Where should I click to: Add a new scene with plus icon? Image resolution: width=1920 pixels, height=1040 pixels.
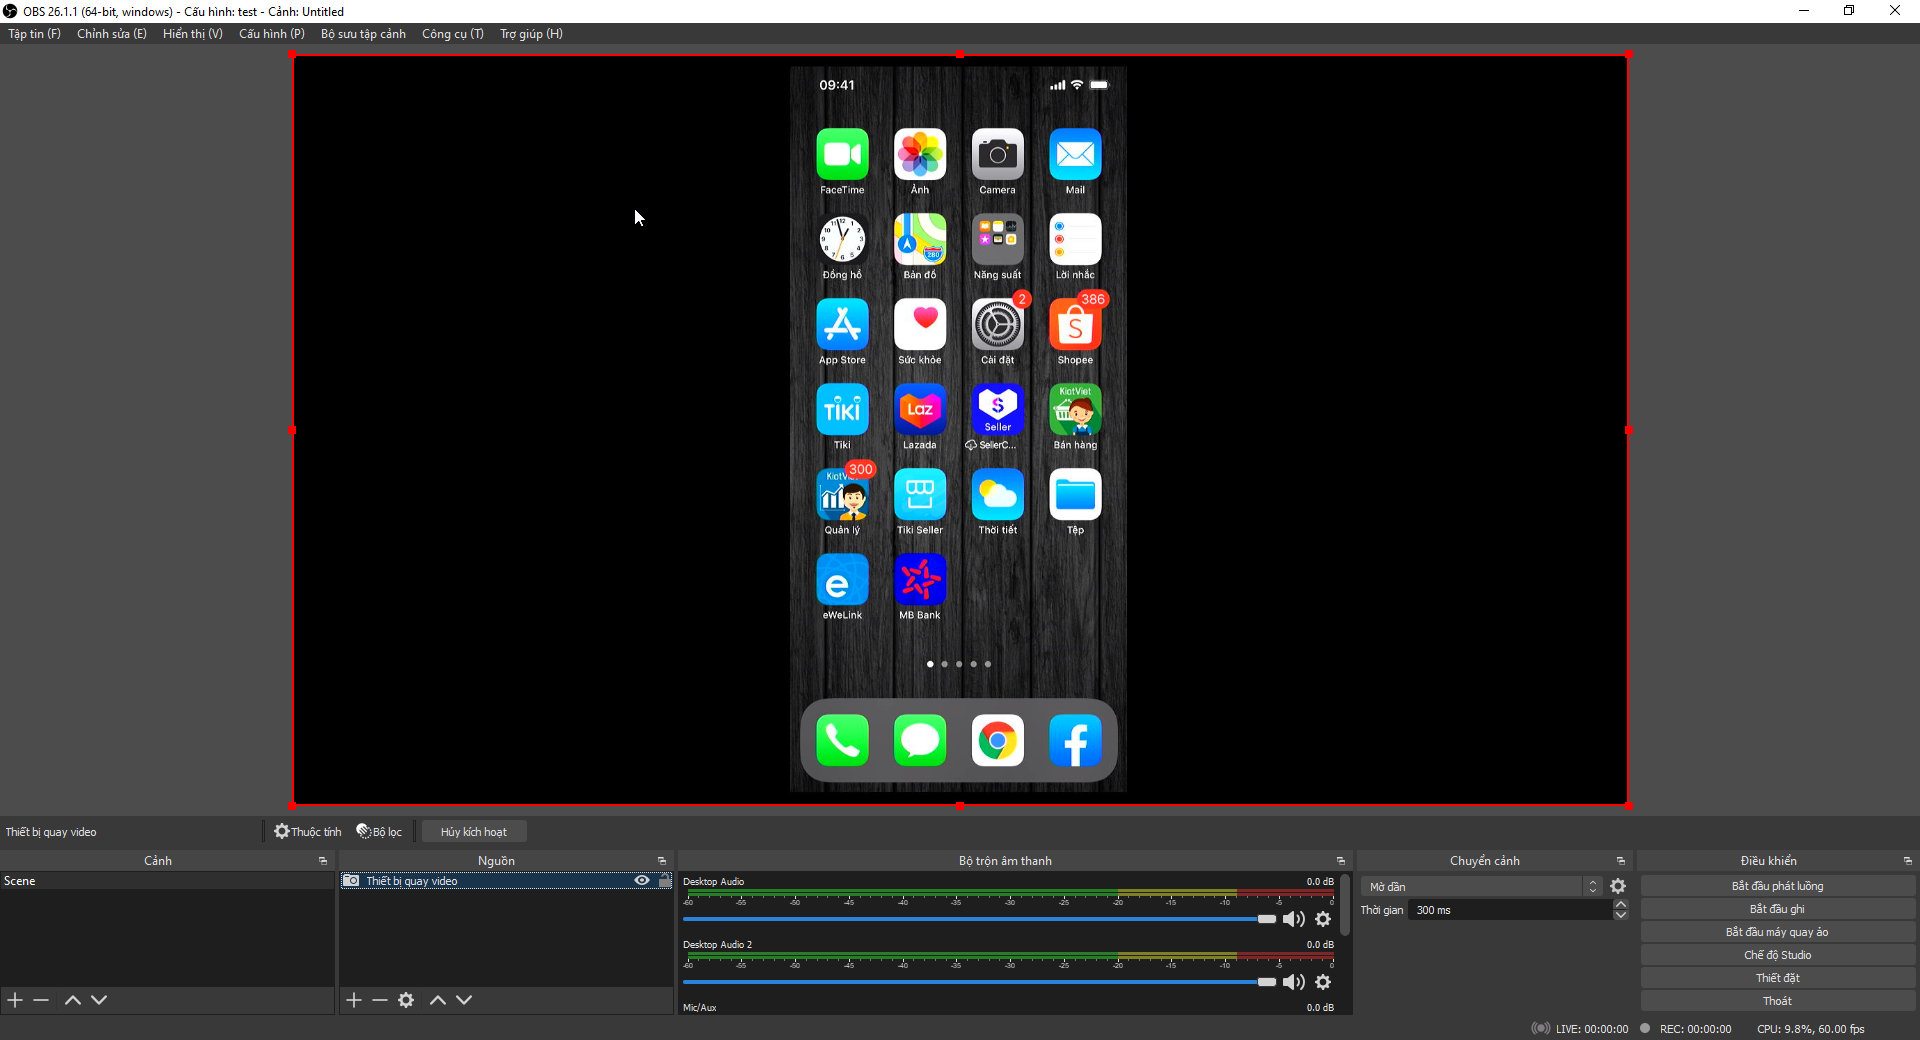pyautogui.click(x=15, y=999)
